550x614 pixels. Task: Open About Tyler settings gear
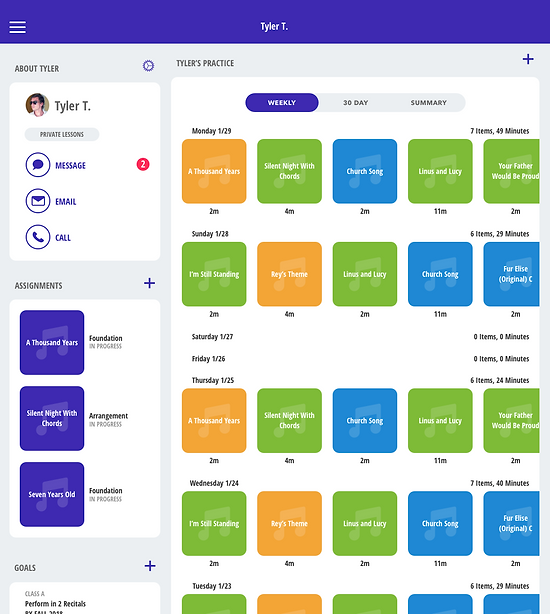[148, 66]
